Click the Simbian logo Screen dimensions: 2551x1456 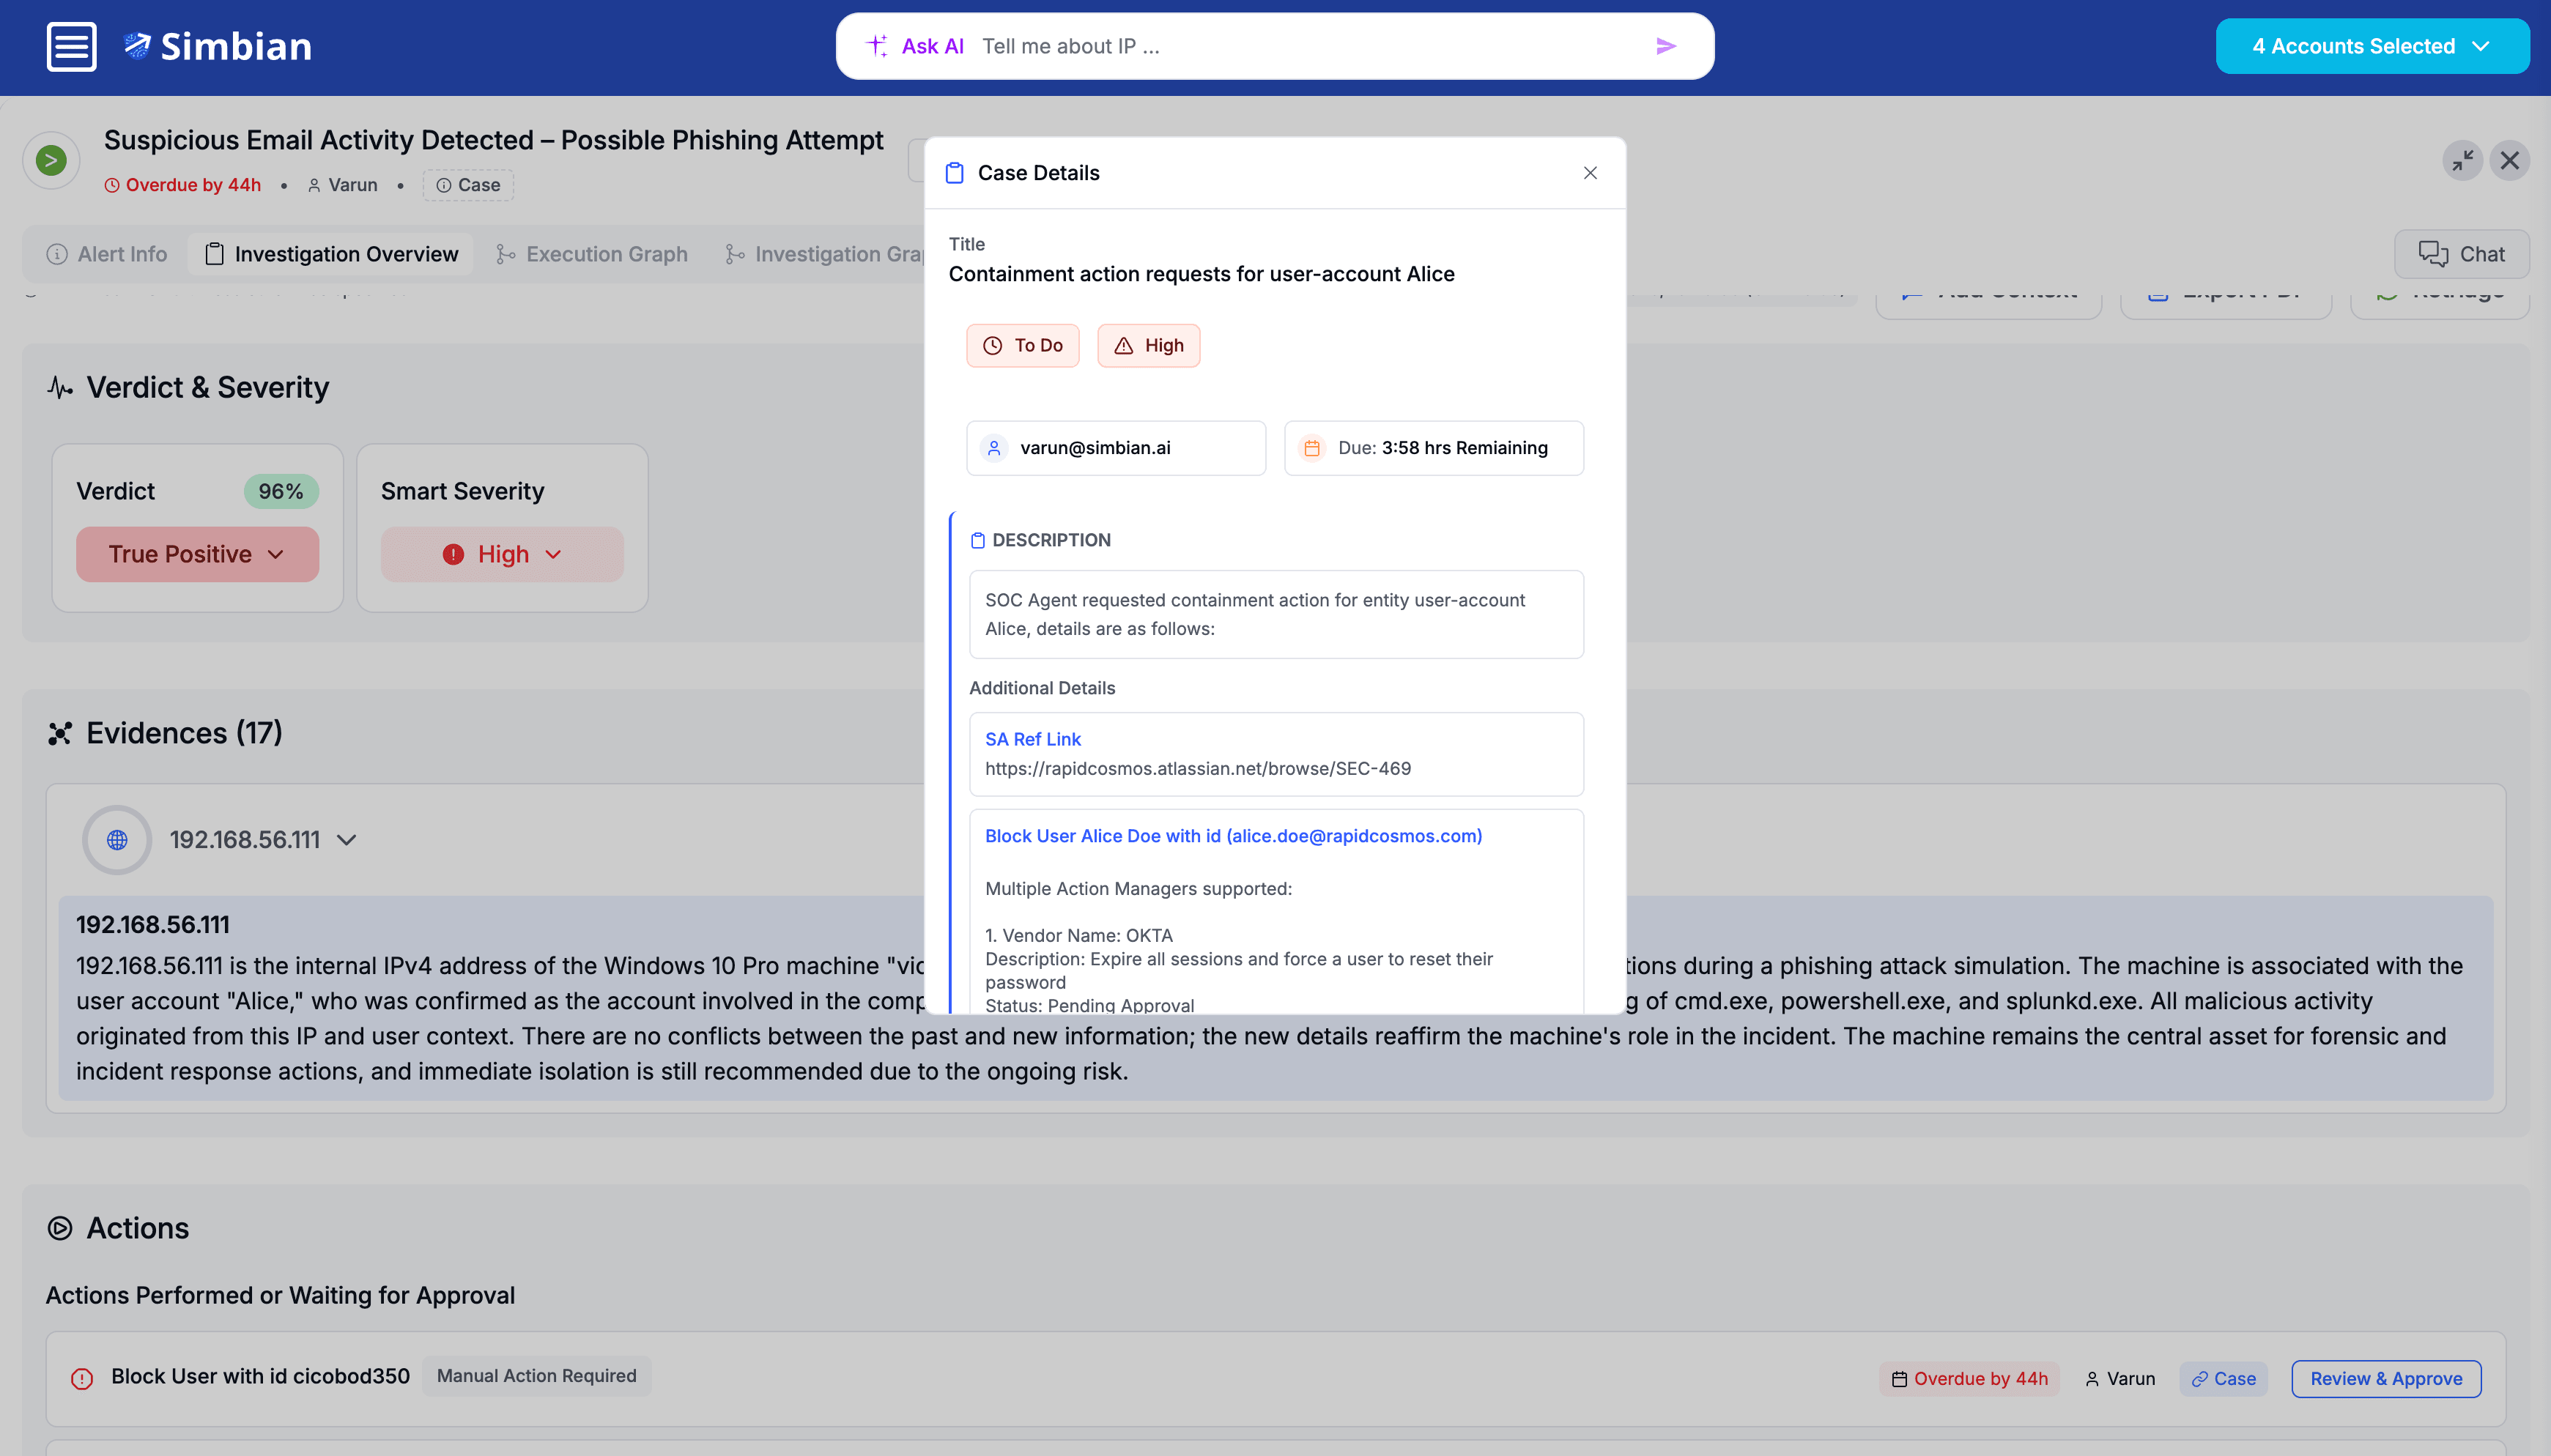tap(218, 46)
